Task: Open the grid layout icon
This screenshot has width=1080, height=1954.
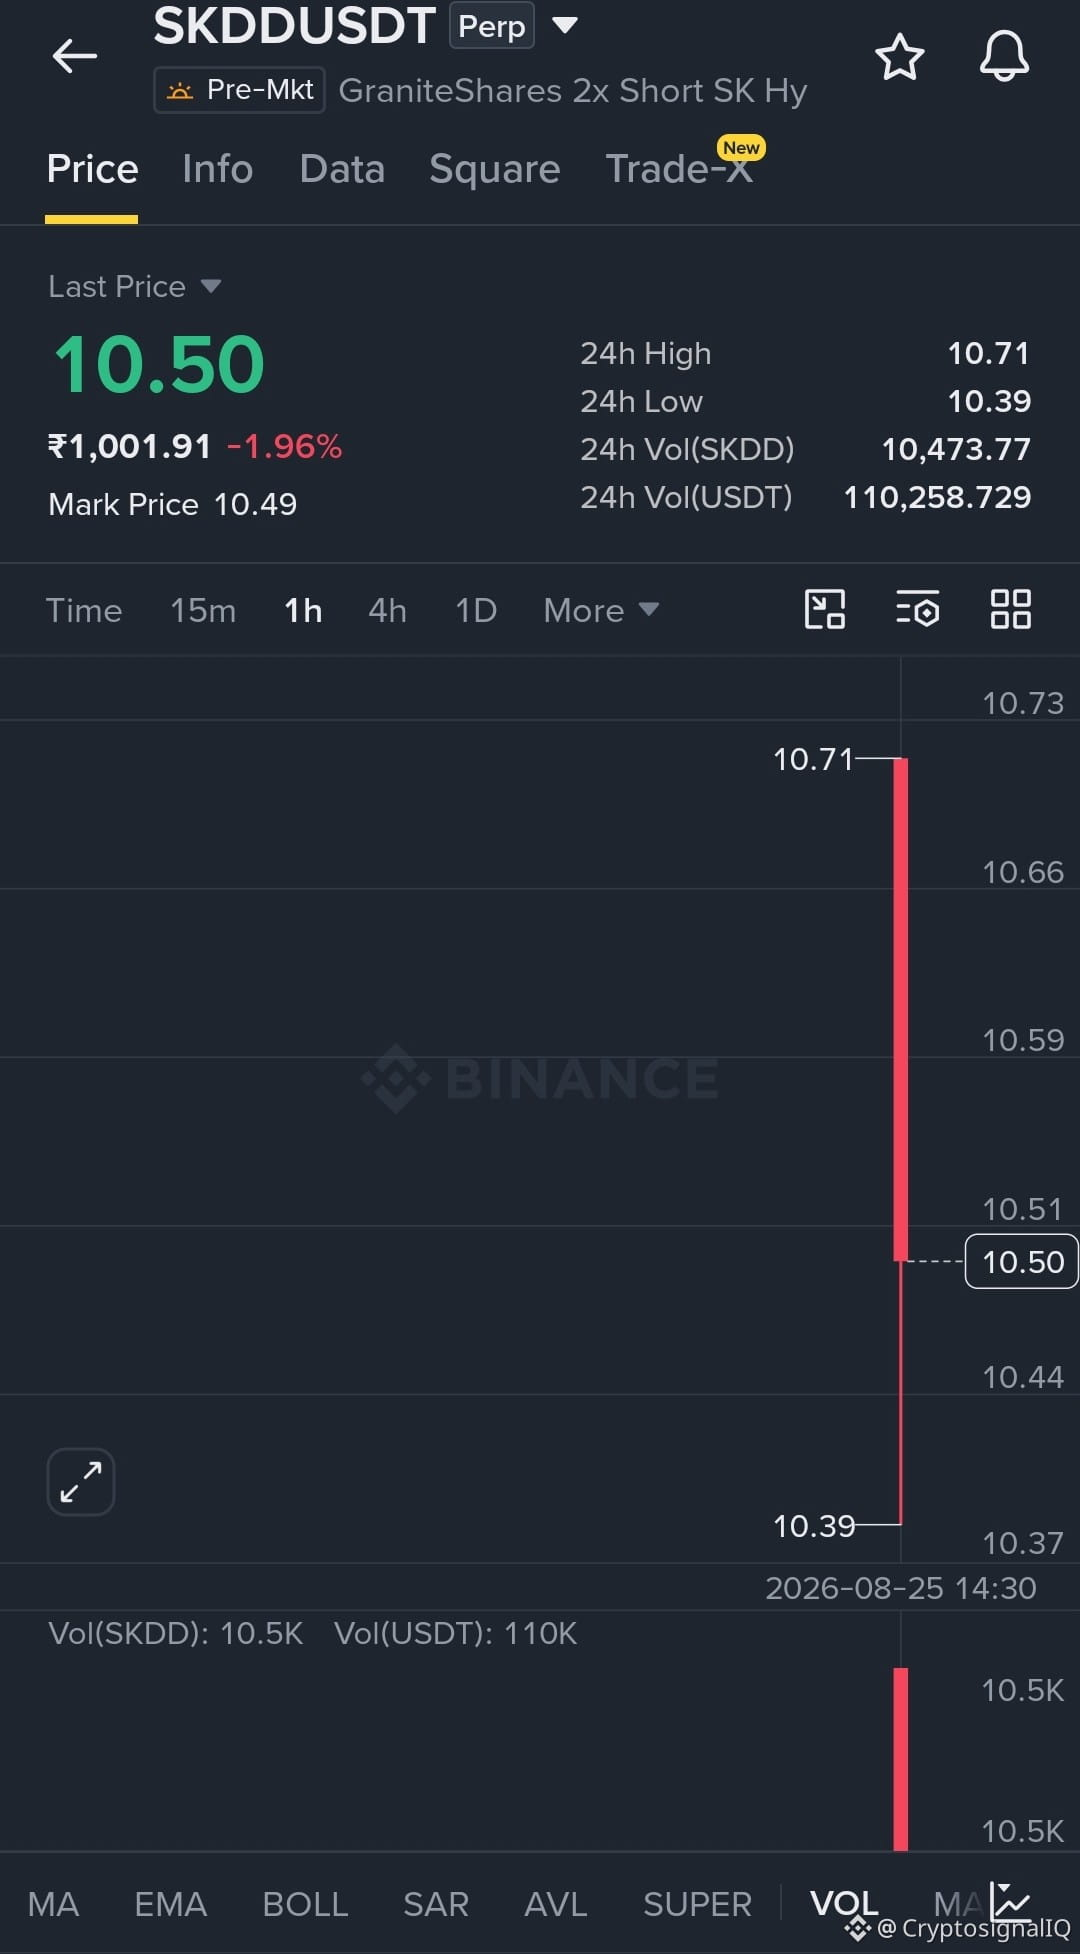Action: [x=1010, y=609]
